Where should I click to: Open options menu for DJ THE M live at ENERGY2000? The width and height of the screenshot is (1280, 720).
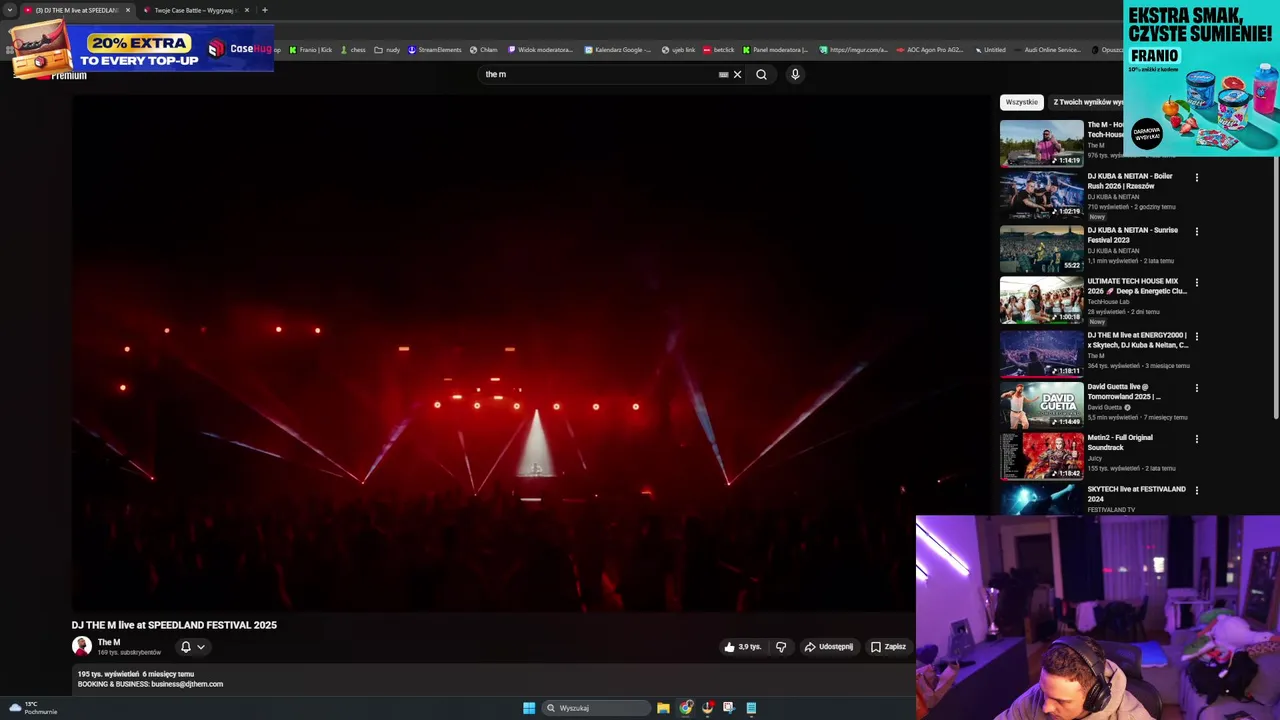tap(1196, 337)
